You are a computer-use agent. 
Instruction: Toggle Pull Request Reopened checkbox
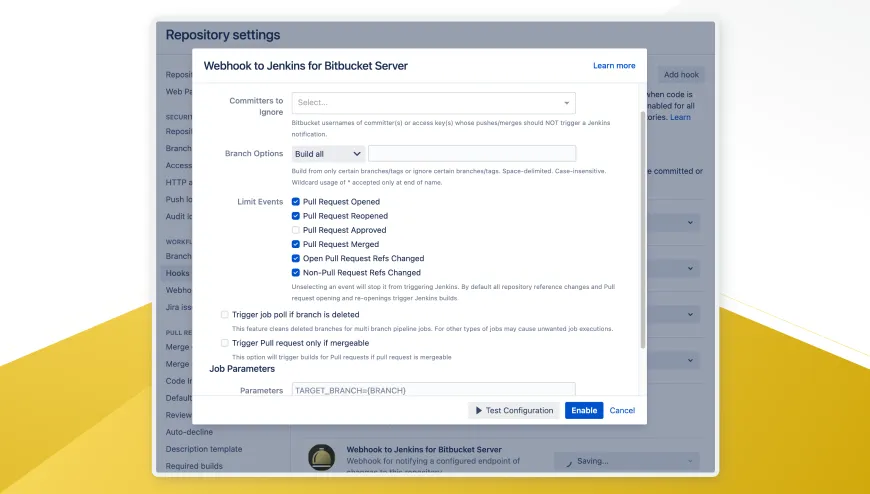pos(296,216)
